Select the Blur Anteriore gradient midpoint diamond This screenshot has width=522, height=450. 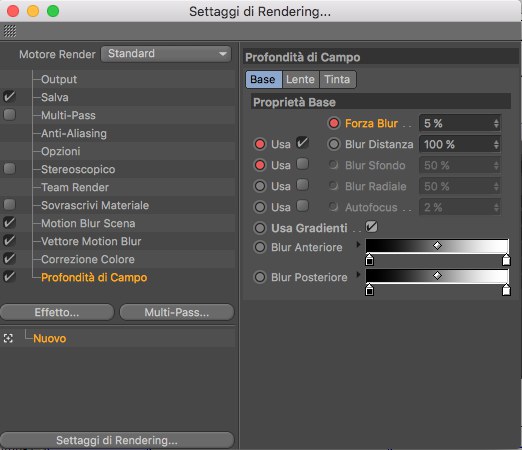[437, 246]
